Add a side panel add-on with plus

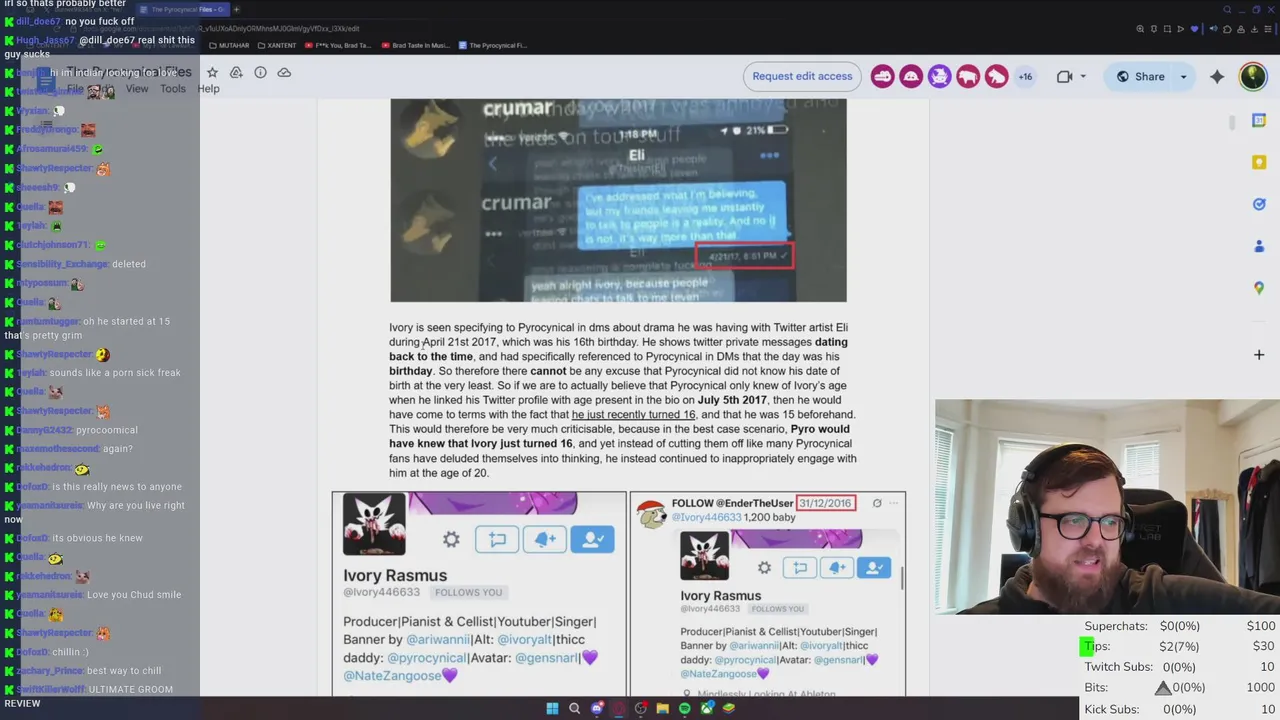[x=1259, y=354]
